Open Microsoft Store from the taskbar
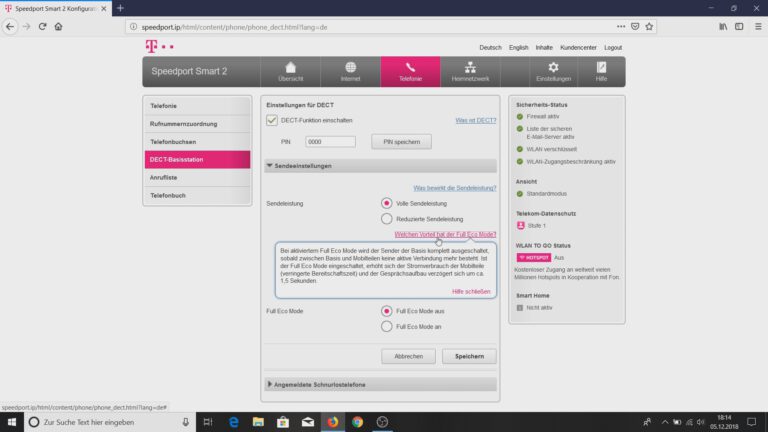This screenshot has height=432, width=768. 283,422
